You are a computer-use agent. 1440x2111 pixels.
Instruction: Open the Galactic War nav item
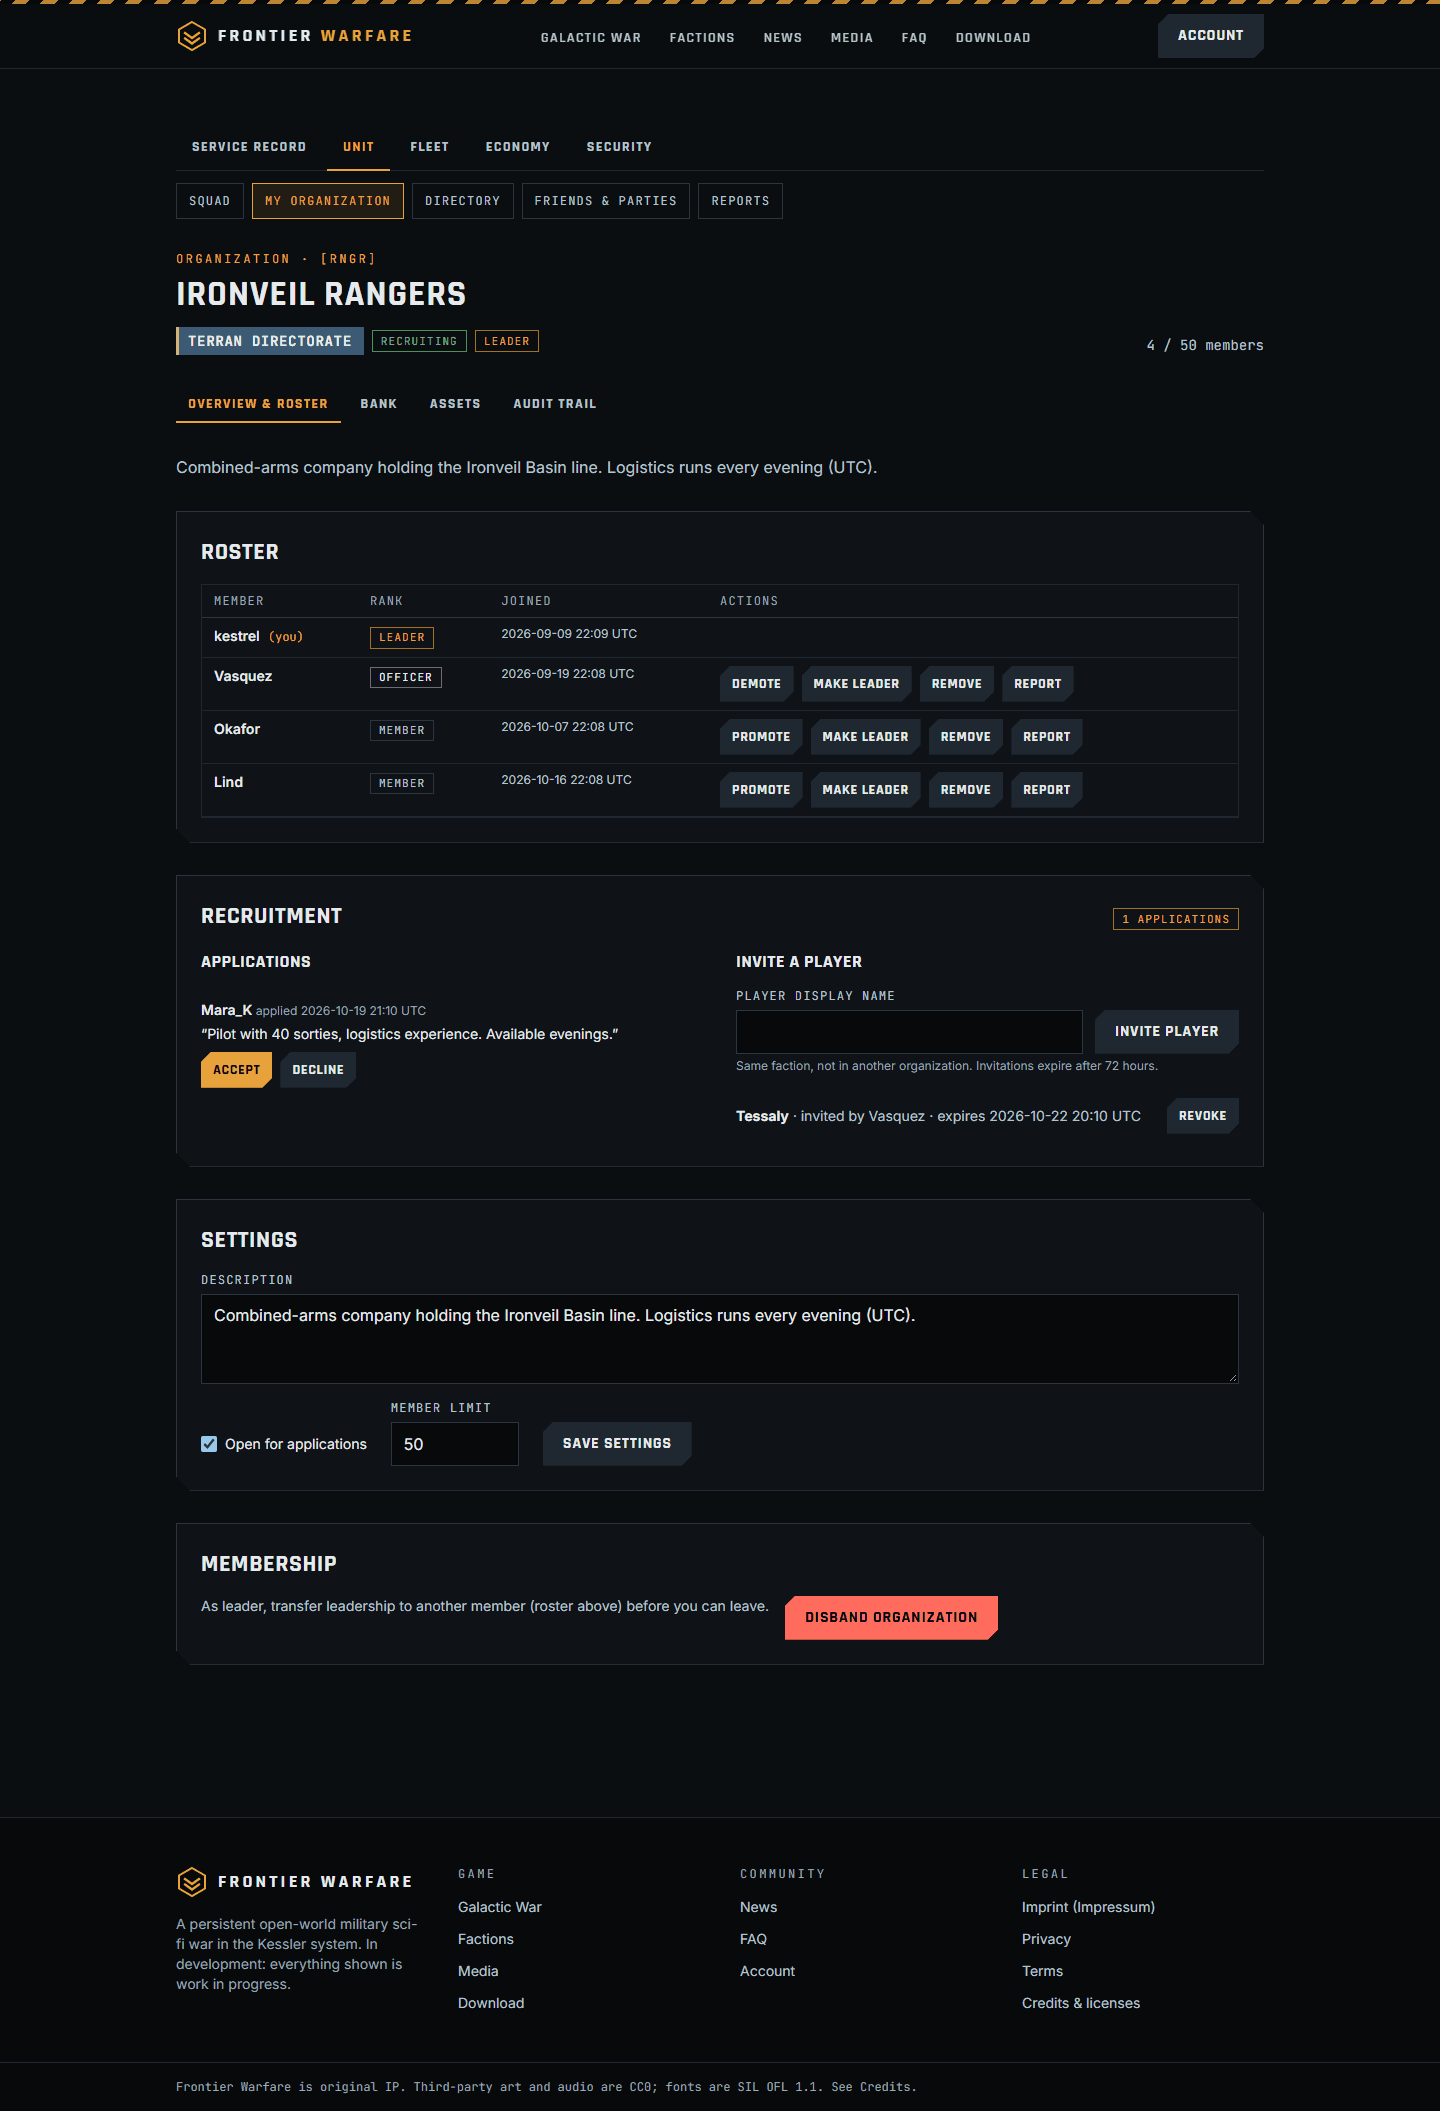pos(591,38)
